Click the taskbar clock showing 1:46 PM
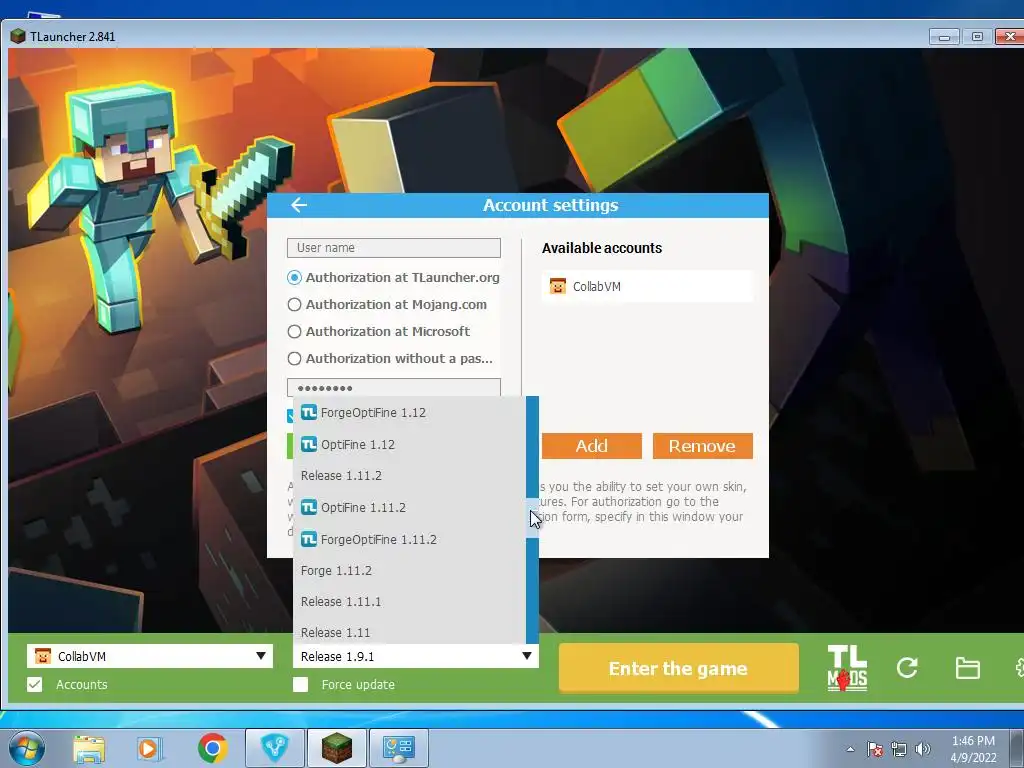The image size is (1024, 768). 973,749
